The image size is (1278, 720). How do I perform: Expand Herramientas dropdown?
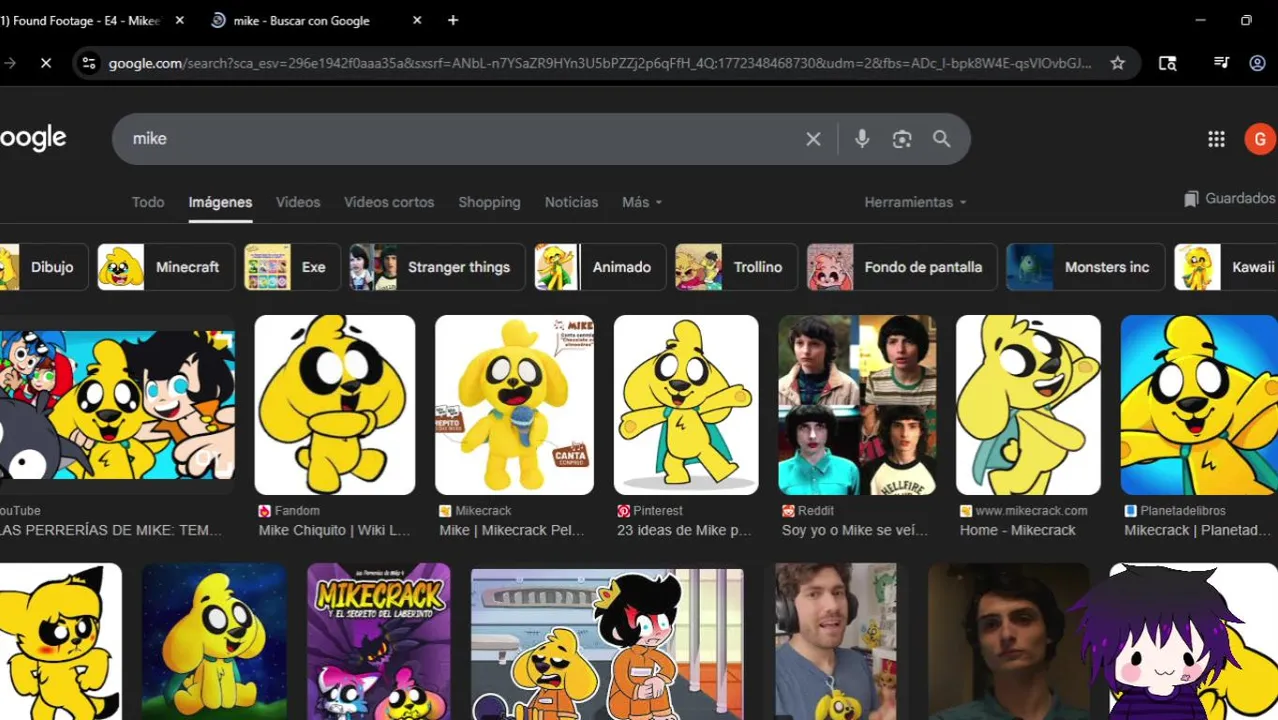click(x=915, y=202)
